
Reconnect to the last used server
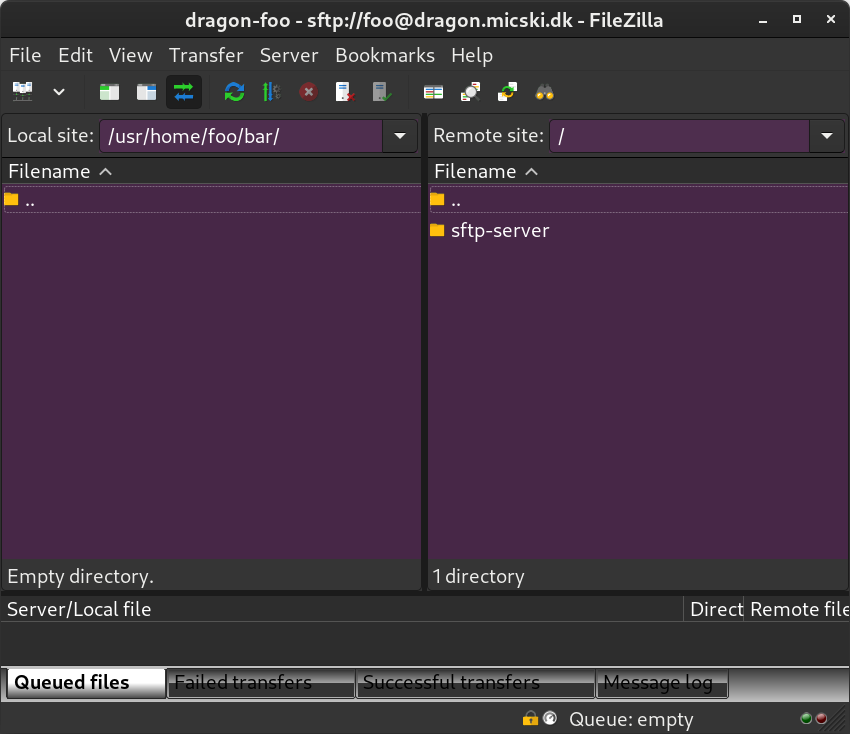point(382,92)
